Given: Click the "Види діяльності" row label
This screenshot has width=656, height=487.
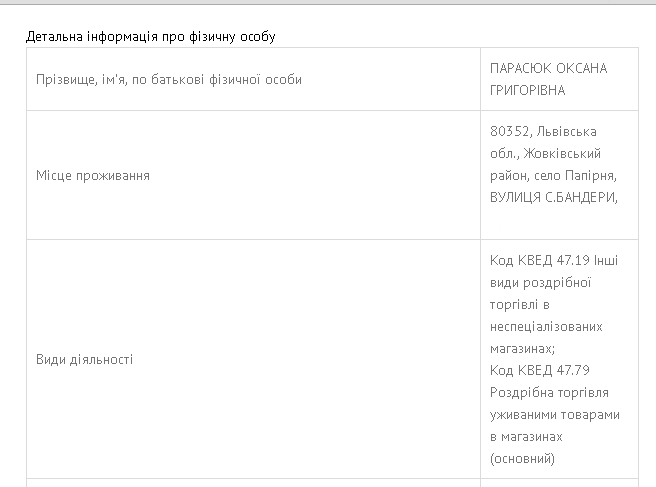Looking at the screenshot, I should (x=84, y=359).
